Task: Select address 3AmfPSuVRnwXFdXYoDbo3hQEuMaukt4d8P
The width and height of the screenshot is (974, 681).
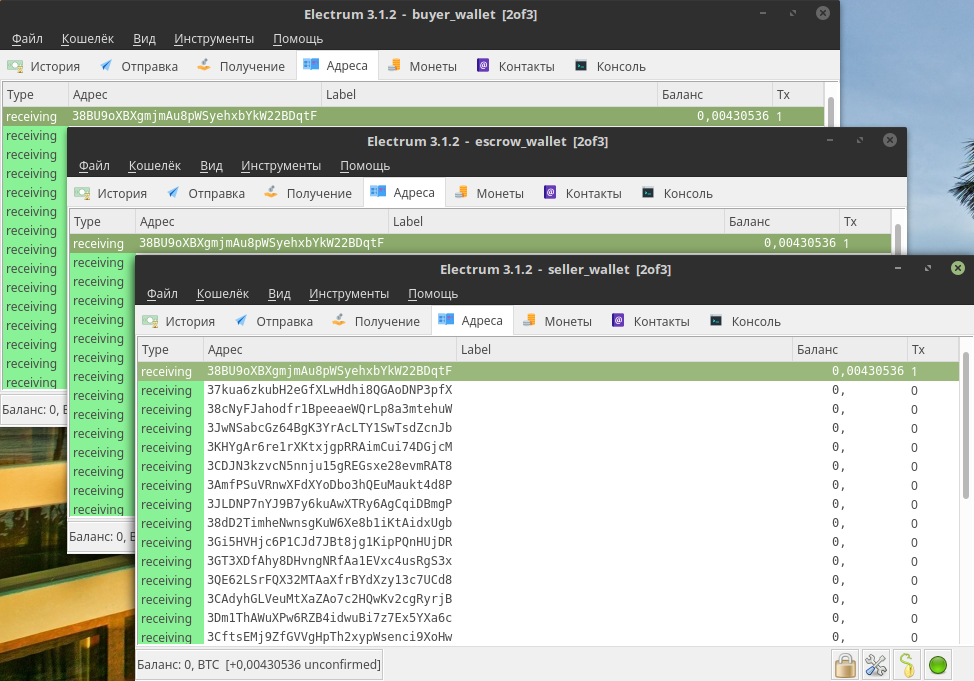Action: pyautogui.click(x=548, y=485)
